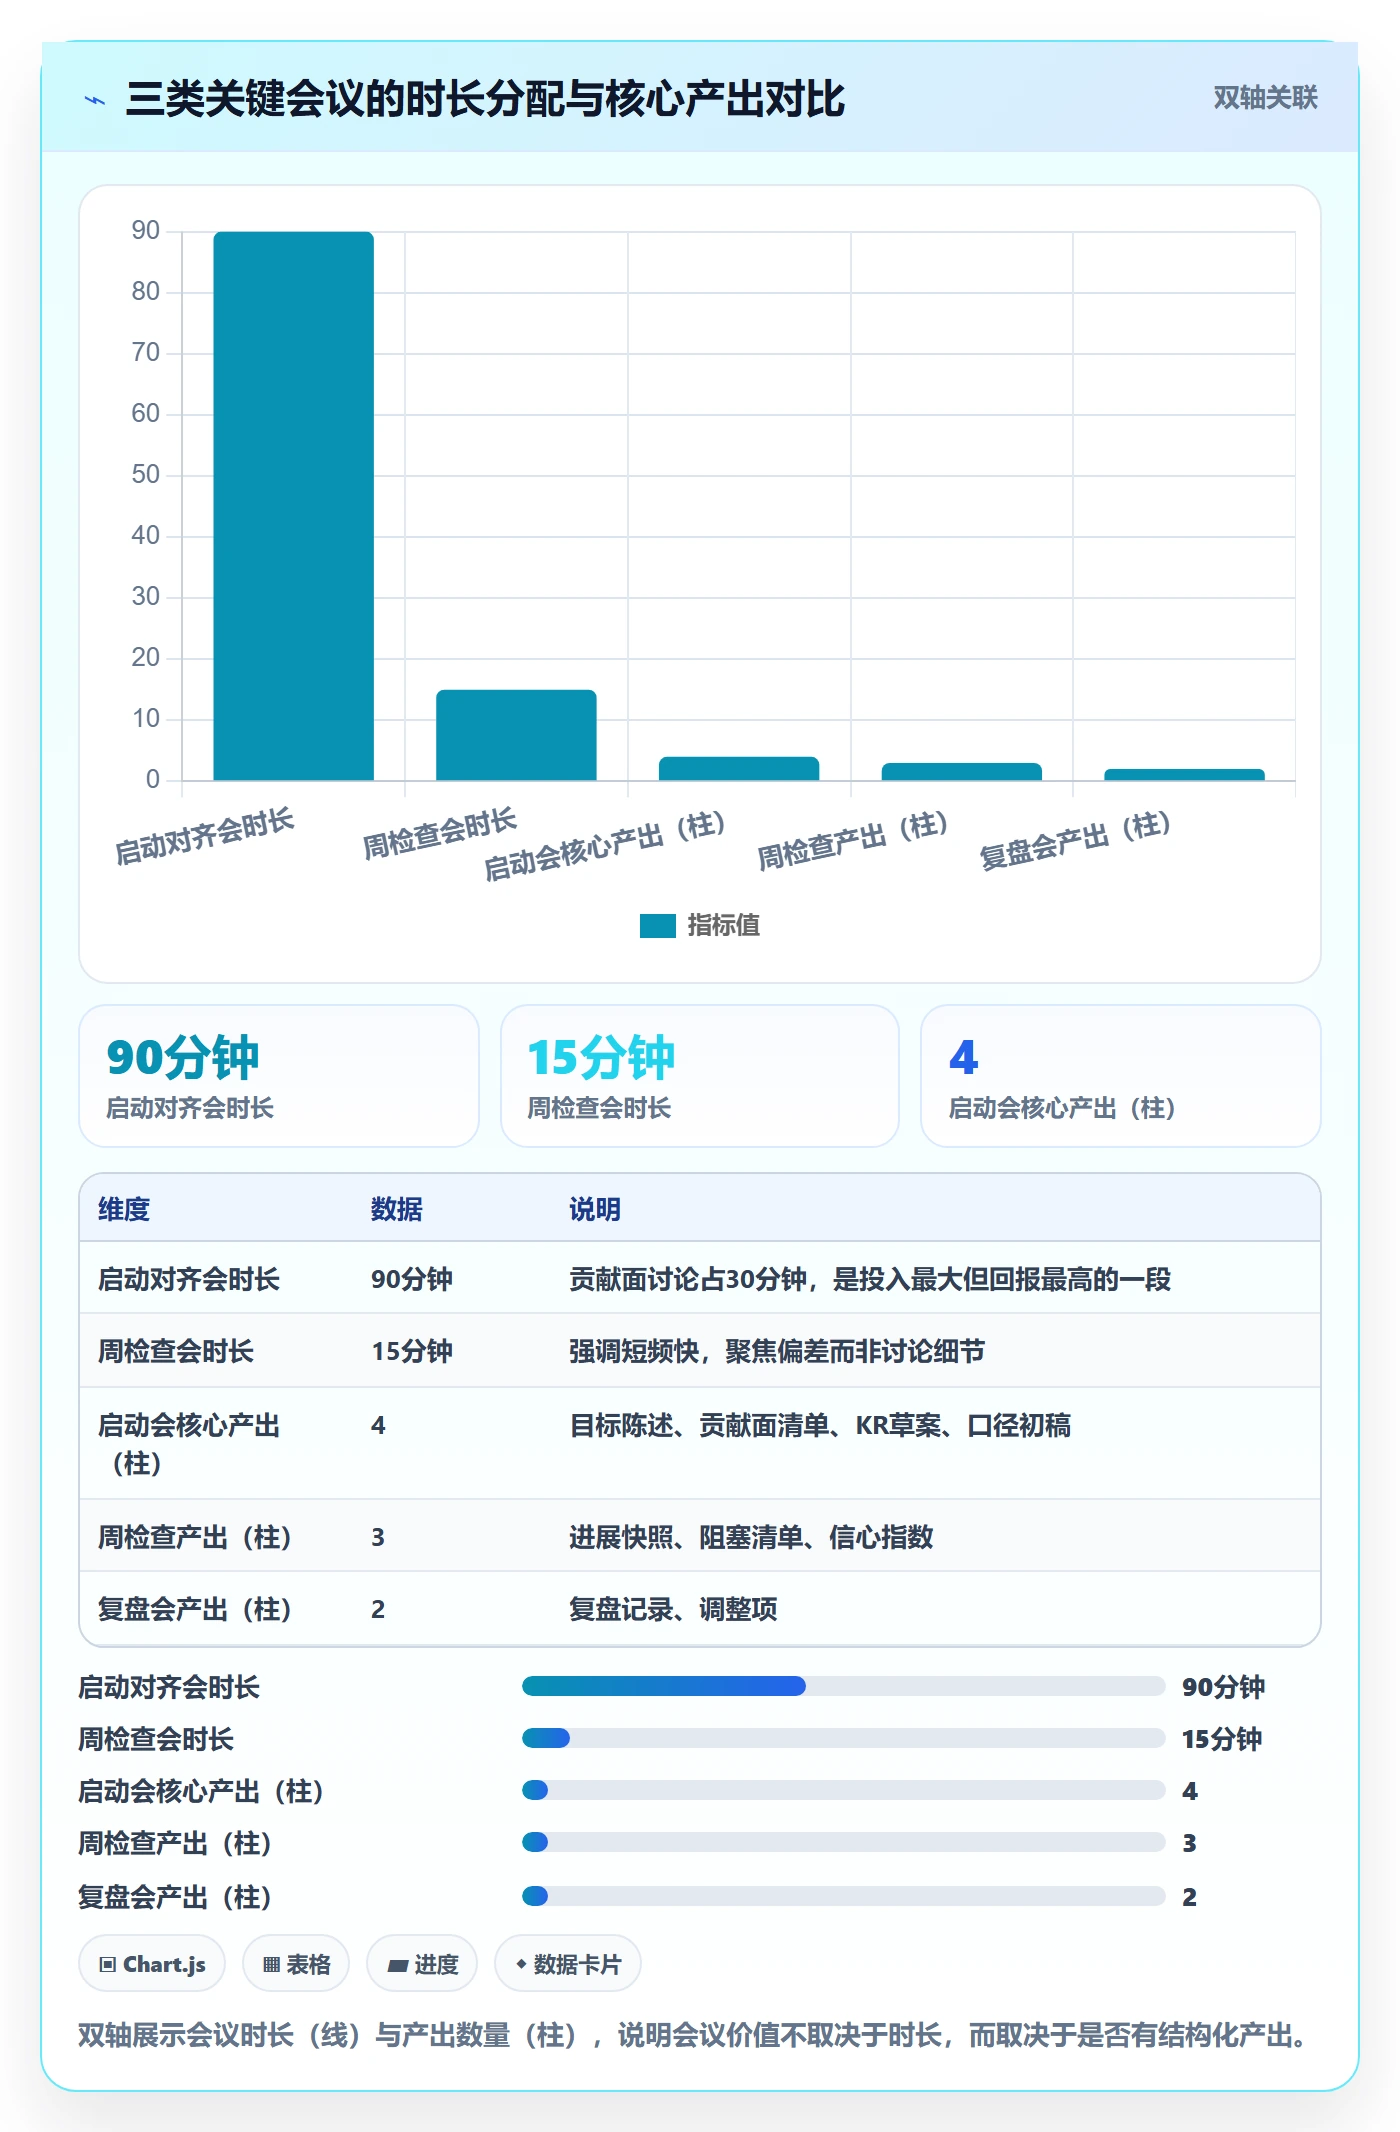
Task: Click the 复盘会产出（柱） bar in the chart
Action: pos(1184,774)
